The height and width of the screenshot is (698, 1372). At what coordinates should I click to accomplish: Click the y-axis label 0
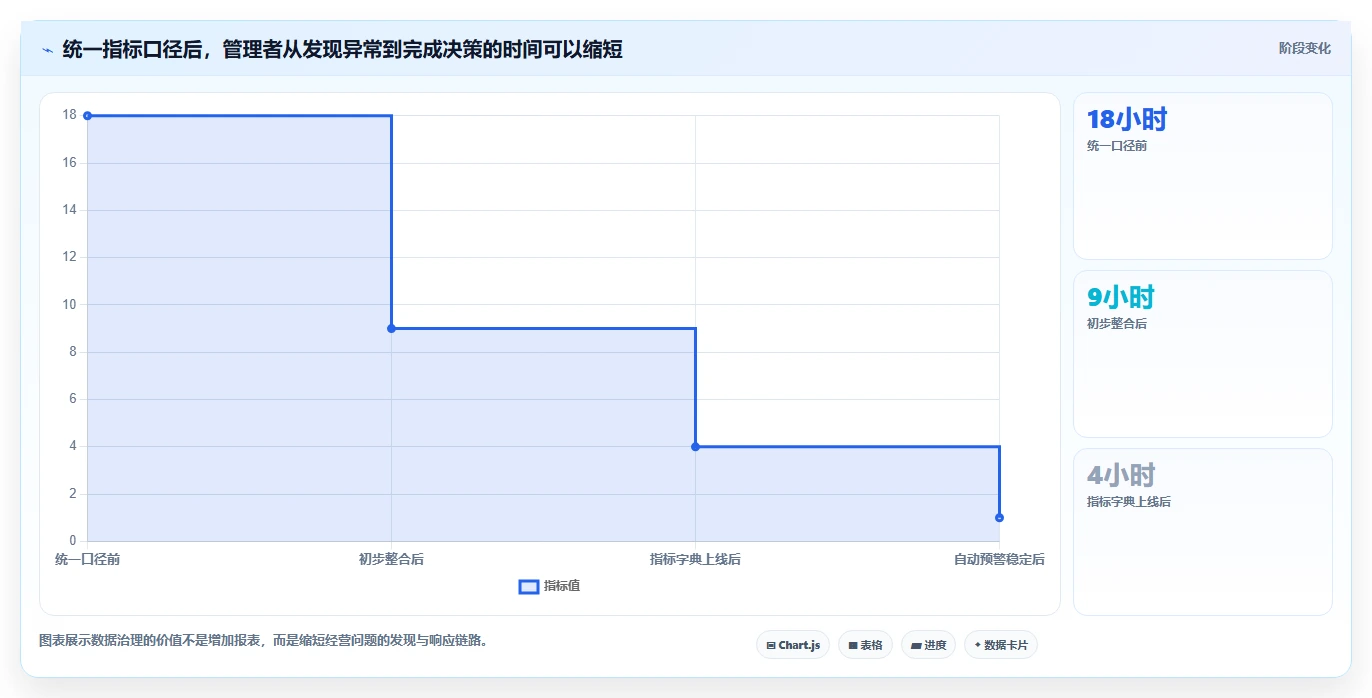(72, 541)
